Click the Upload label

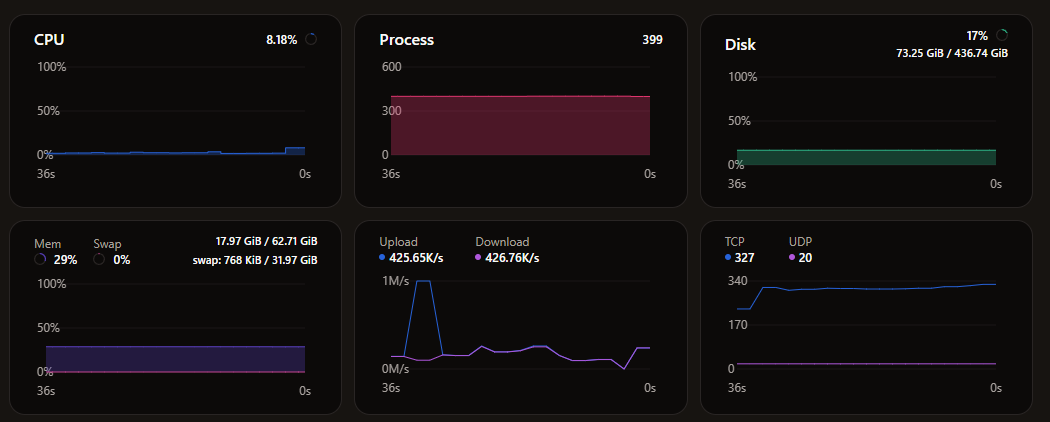[398, 242]
